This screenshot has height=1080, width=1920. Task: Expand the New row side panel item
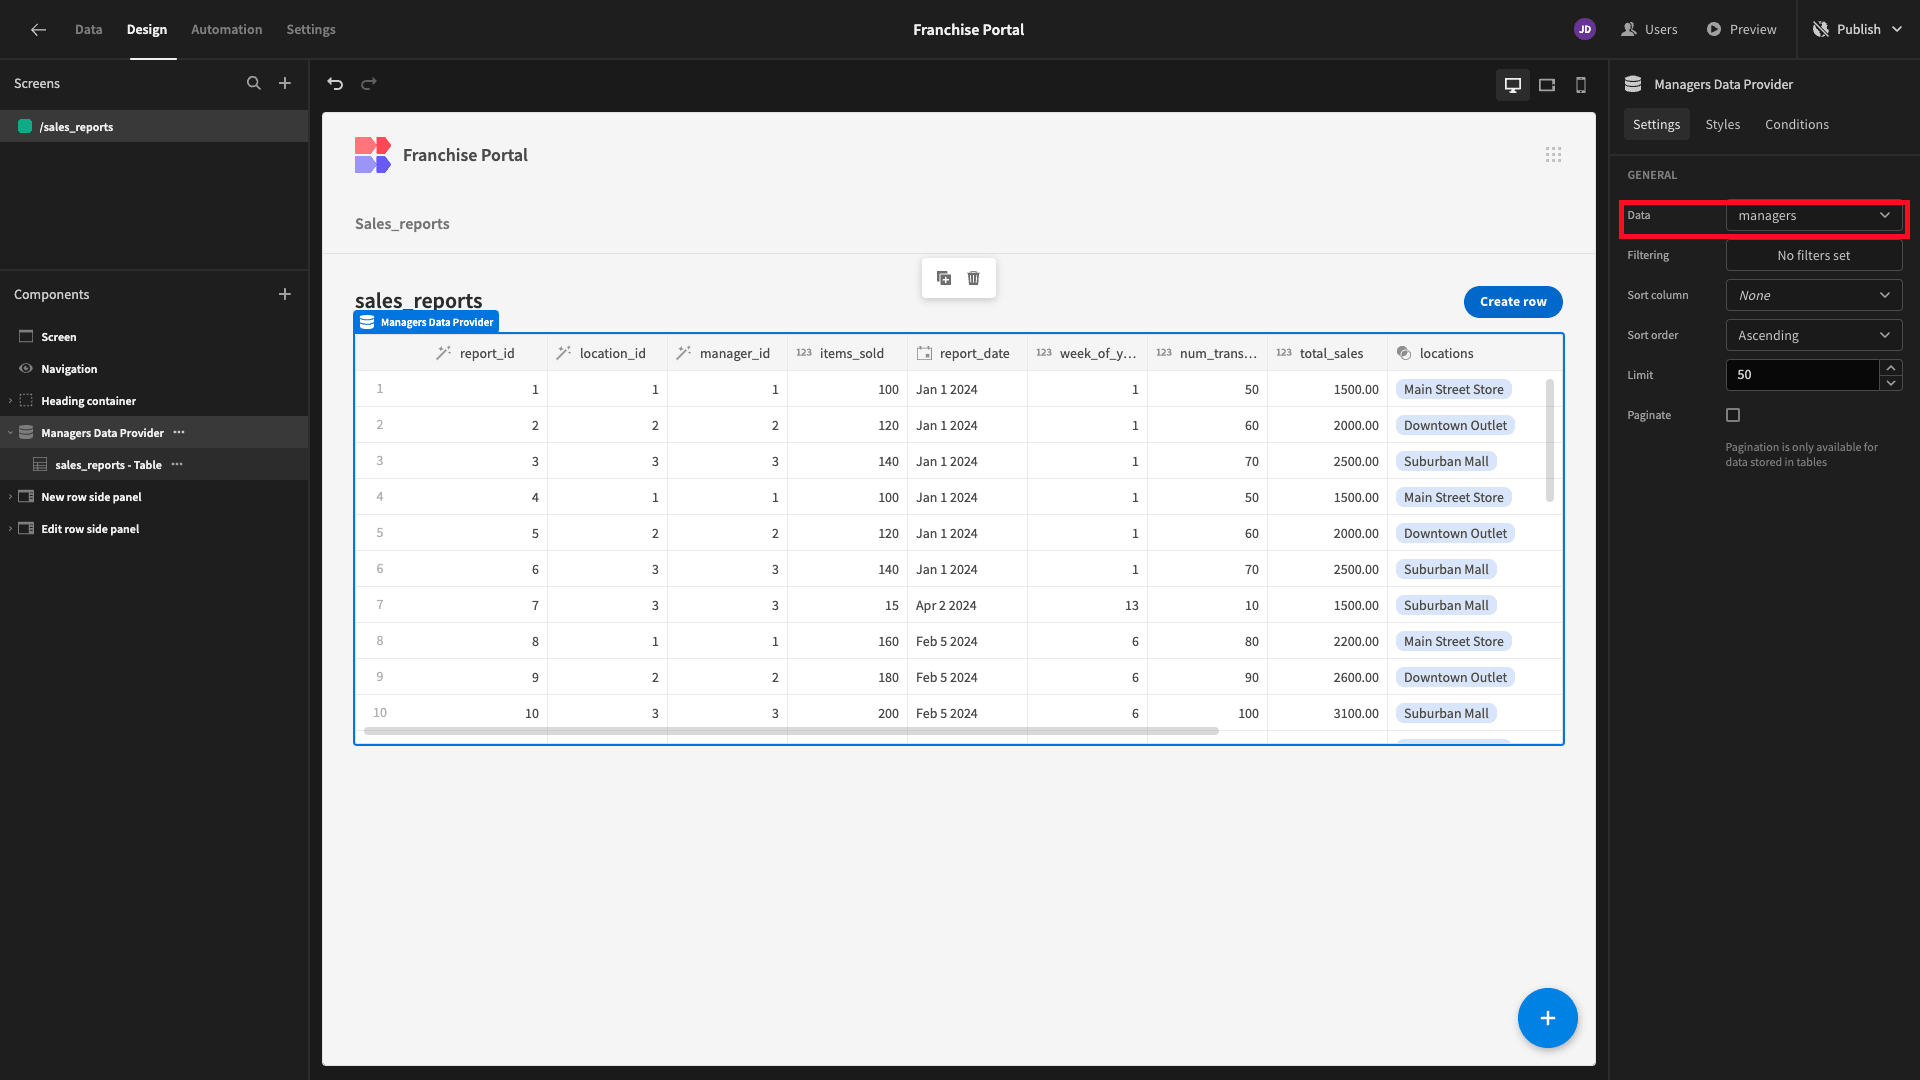(x=10, y=497)
